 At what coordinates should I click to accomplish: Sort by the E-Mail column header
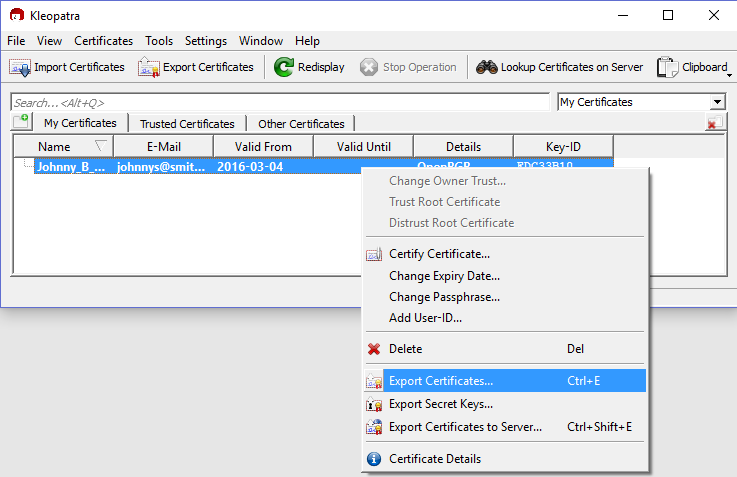click(x=164, y=147)
